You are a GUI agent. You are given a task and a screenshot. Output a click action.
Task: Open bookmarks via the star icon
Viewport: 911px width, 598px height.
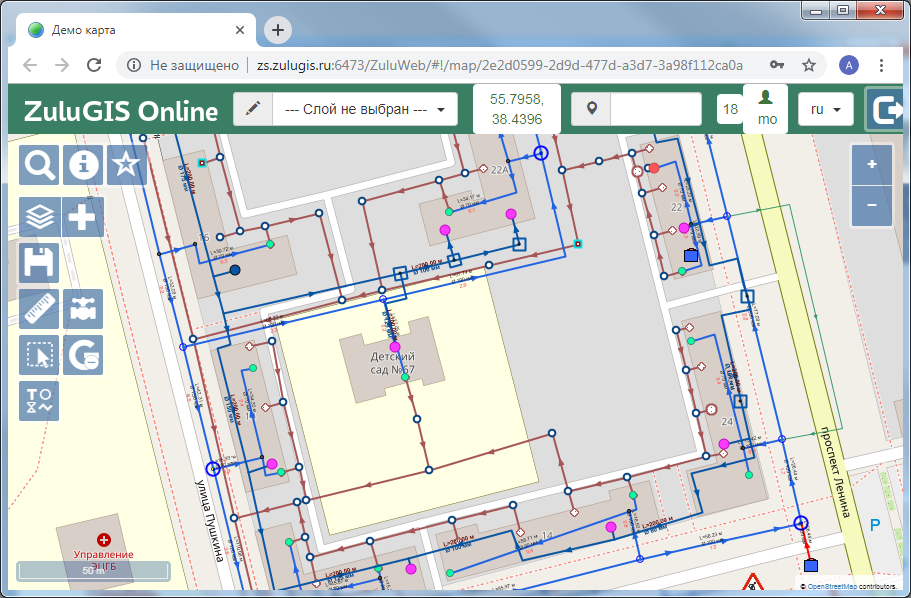coord(125,165)
